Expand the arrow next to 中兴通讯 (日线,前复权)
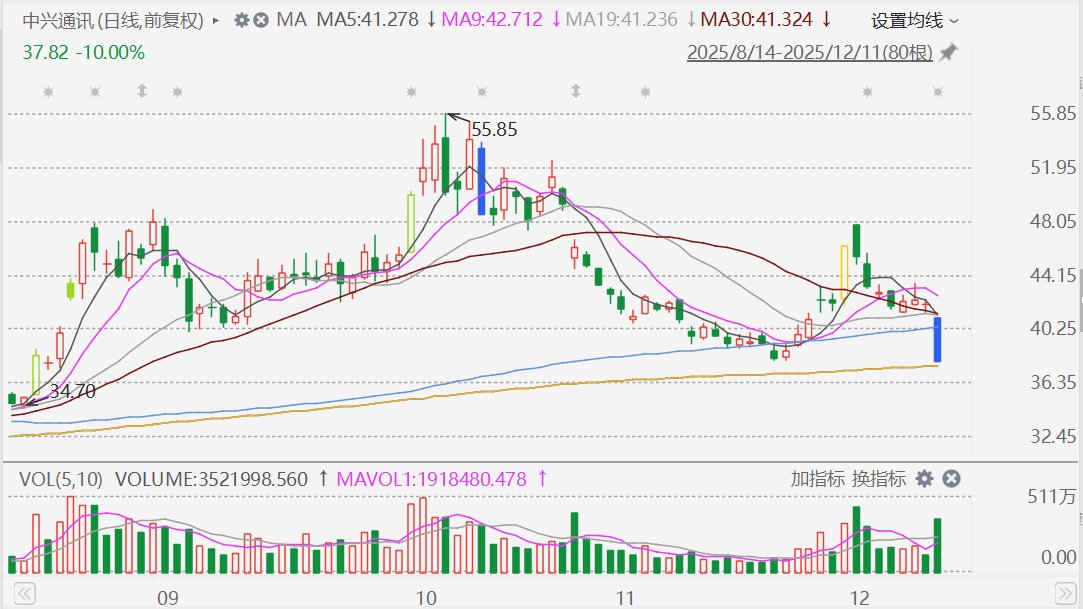Viewport: 1083px width, 609px height. (x=216, y=20)
